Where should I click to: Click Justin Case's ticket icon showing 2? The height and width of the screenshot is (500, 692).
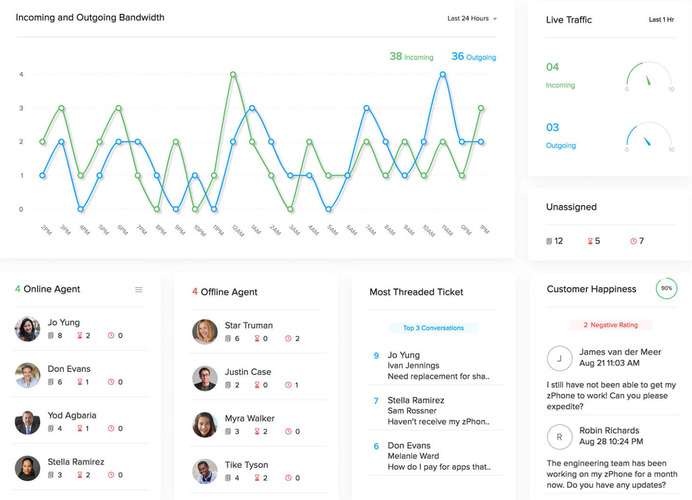pos(228,385)
